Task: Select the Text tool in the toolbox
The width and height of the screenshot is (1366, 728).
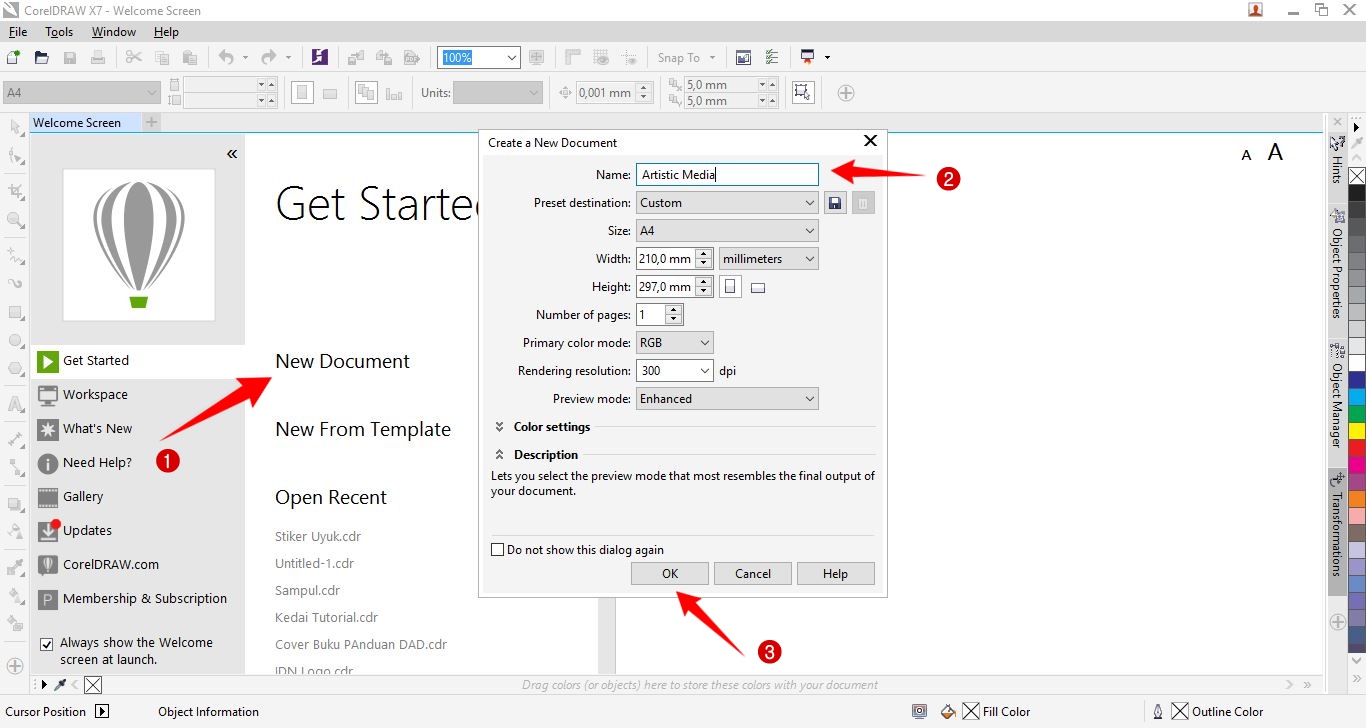Action: click(15, 405)
